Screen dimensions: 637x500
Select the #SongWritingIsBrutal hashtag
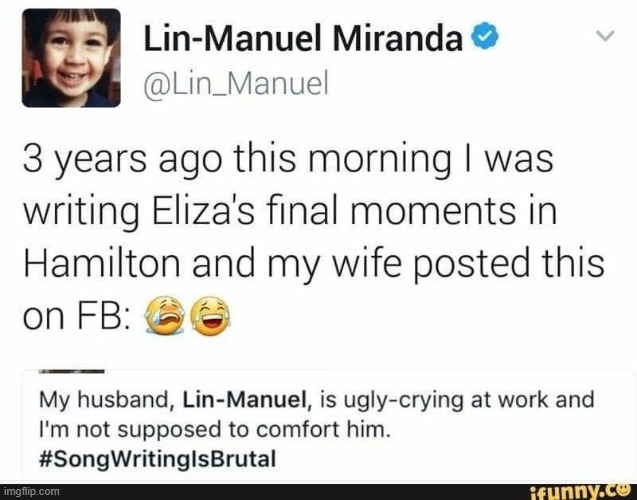(x=158, y=459)
